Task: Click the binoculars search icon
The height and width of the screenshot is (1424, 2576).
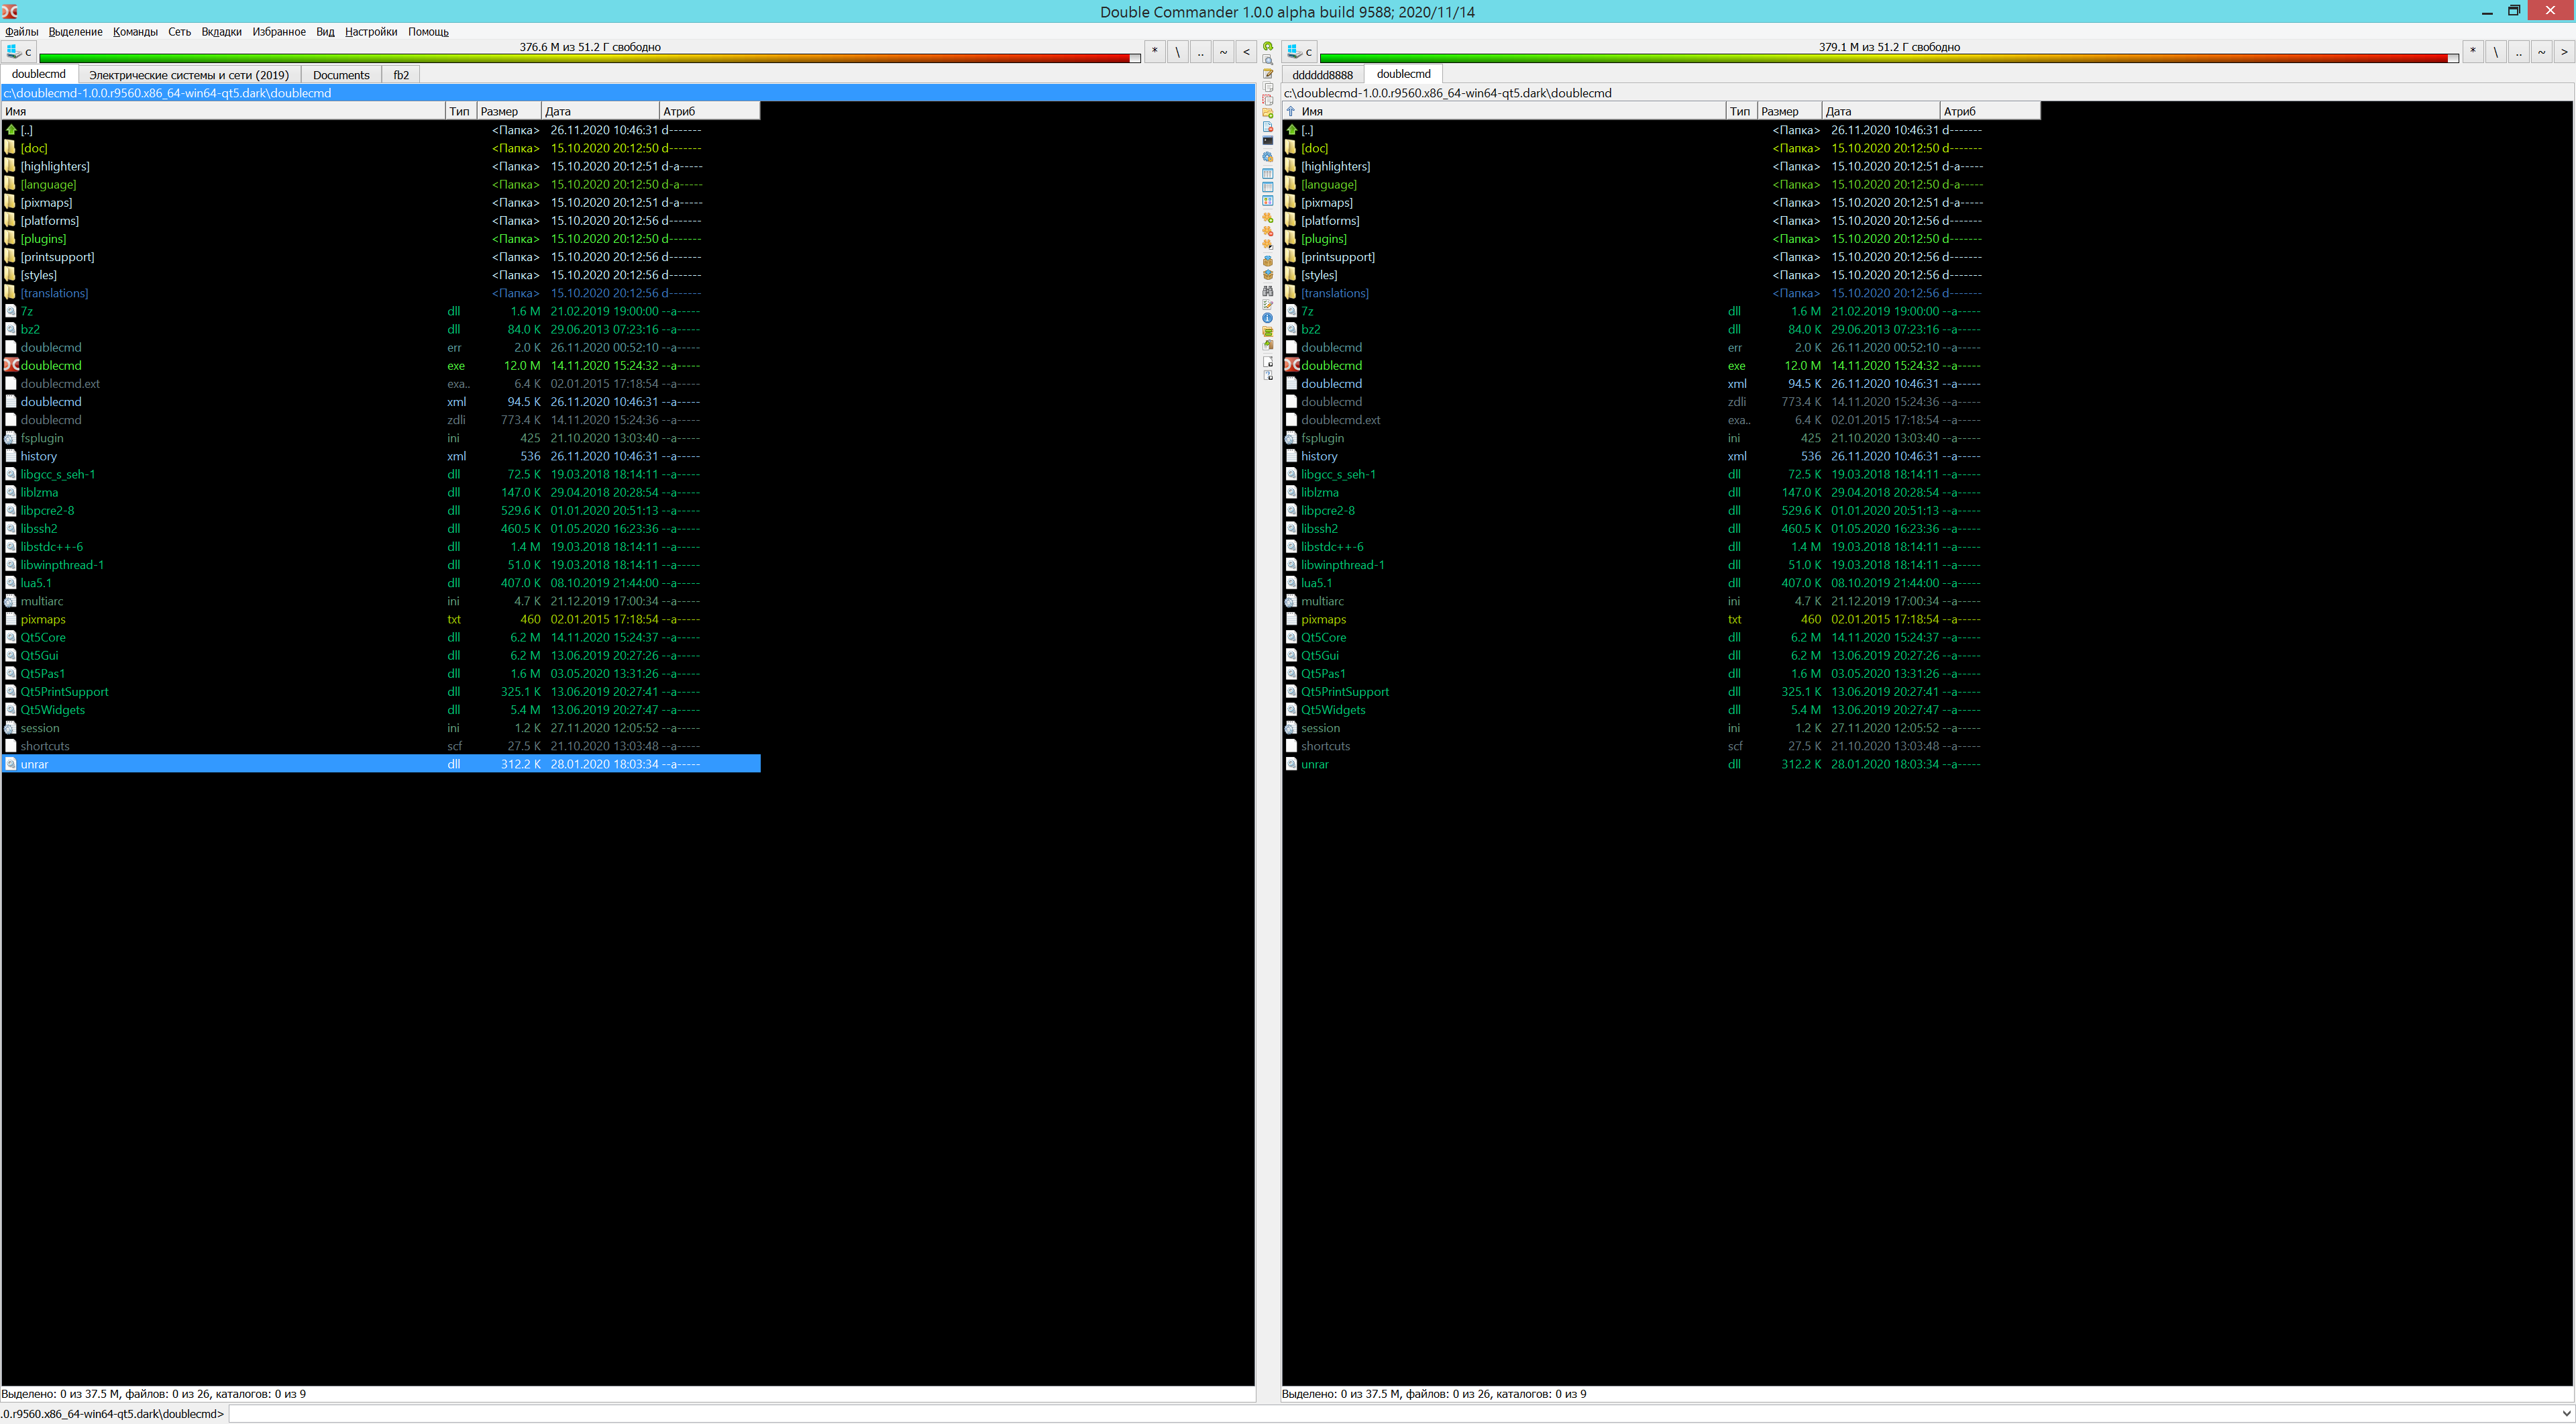Action: pos(1268,292)
